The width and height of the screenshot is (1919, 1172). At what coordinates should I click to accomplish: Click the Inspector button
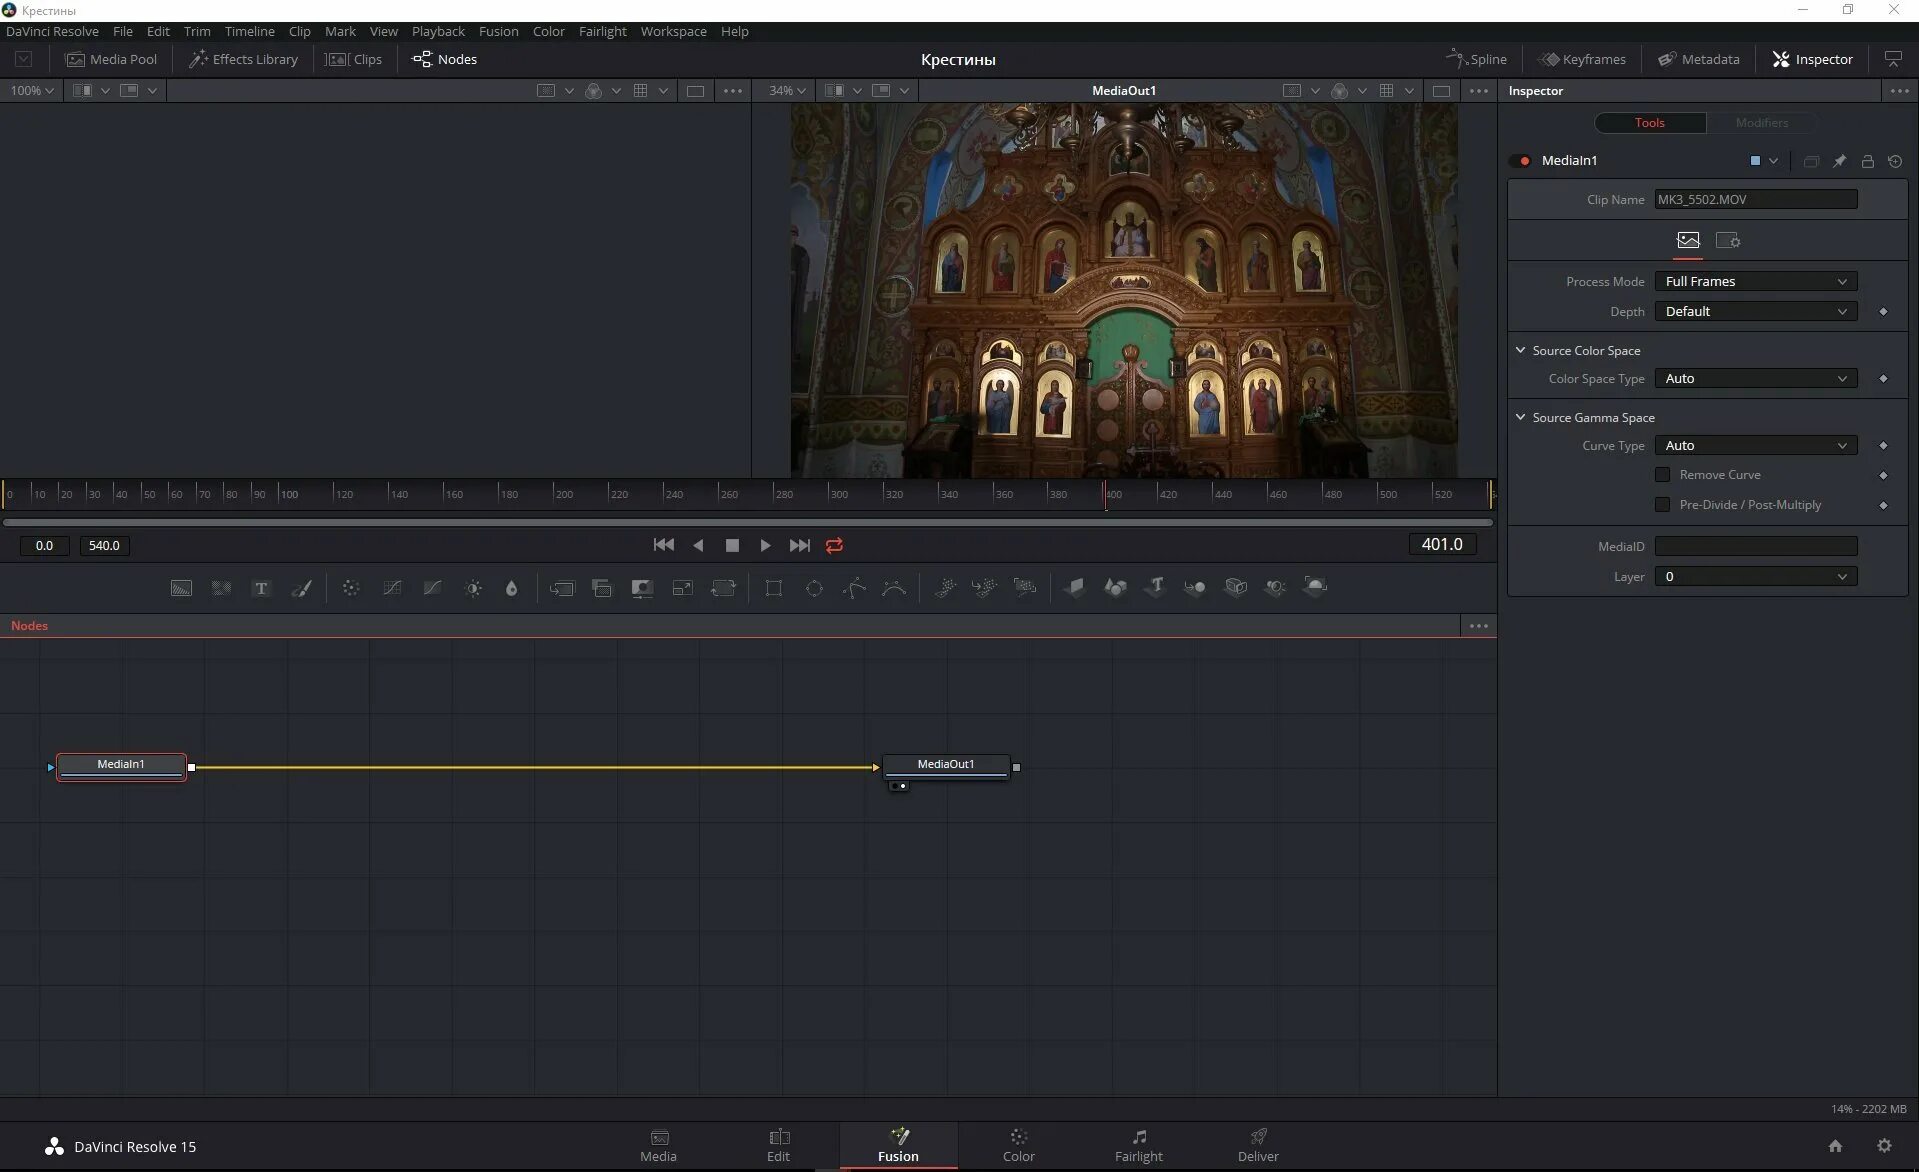click(1812, 59)
